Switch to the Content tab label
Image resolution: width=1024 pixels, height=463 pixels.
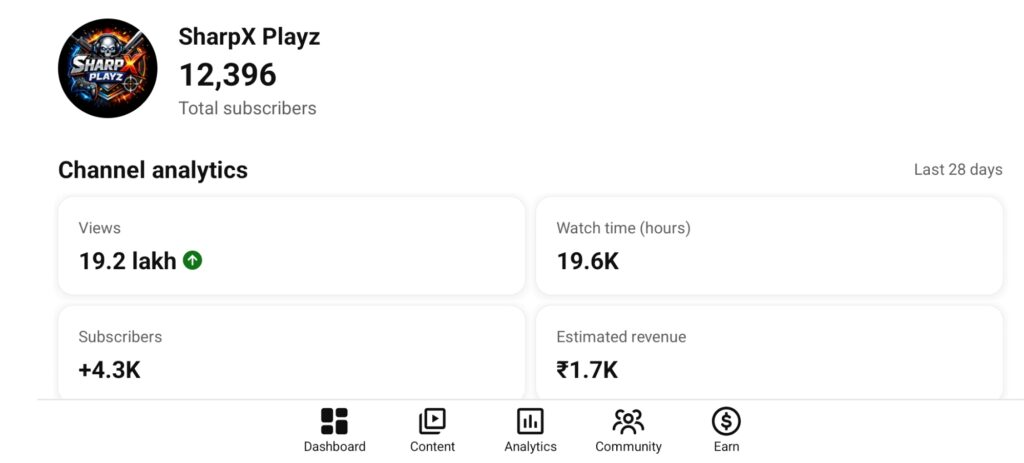point(432,447)
